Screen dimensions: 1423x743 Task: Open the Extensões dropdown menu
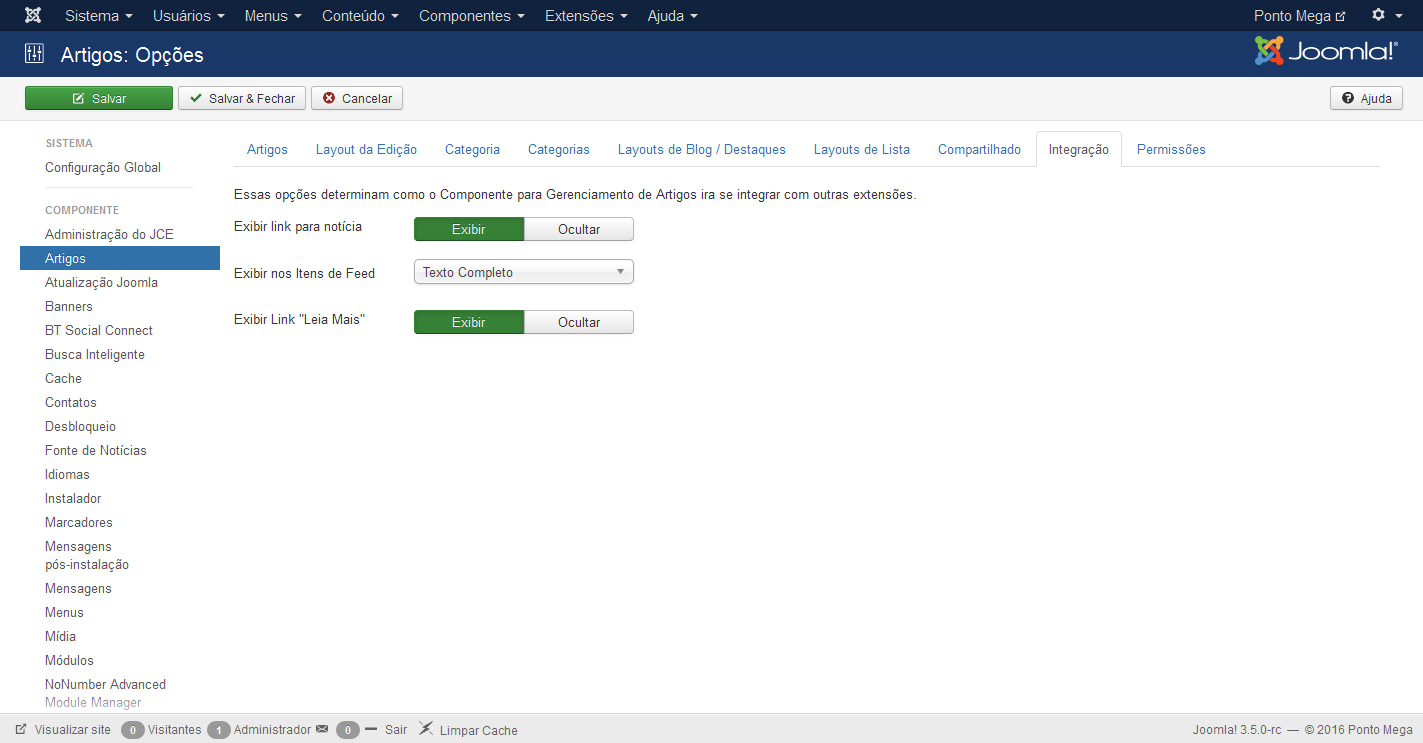point(585,15)
